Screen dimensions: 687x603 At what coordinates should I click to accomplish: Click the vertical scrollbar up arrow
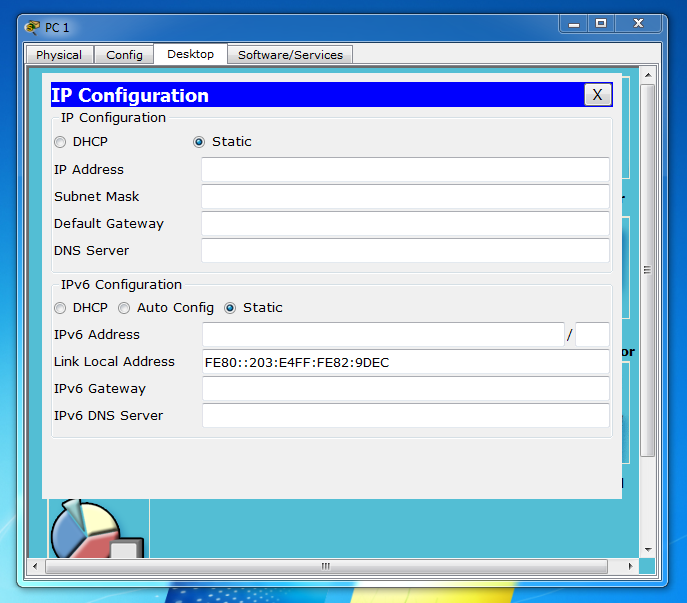(x=648, y=75)
